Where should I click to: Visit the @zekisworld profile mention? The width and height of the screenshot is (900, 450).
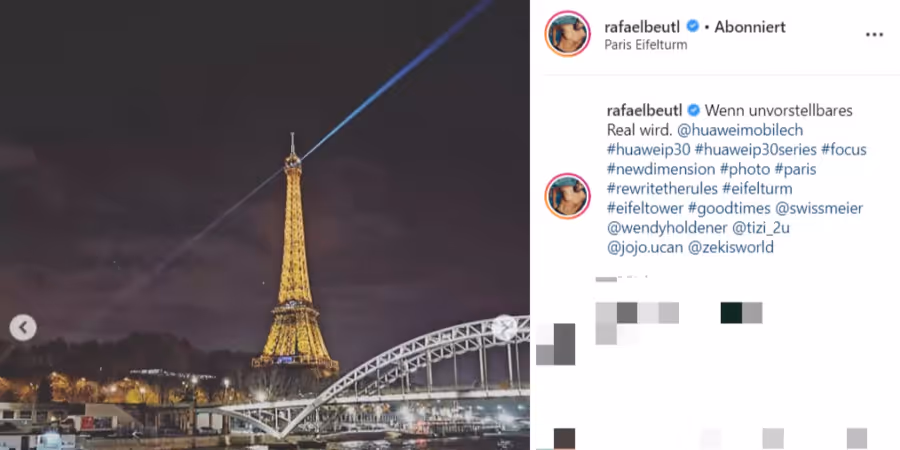click(731, 247)
